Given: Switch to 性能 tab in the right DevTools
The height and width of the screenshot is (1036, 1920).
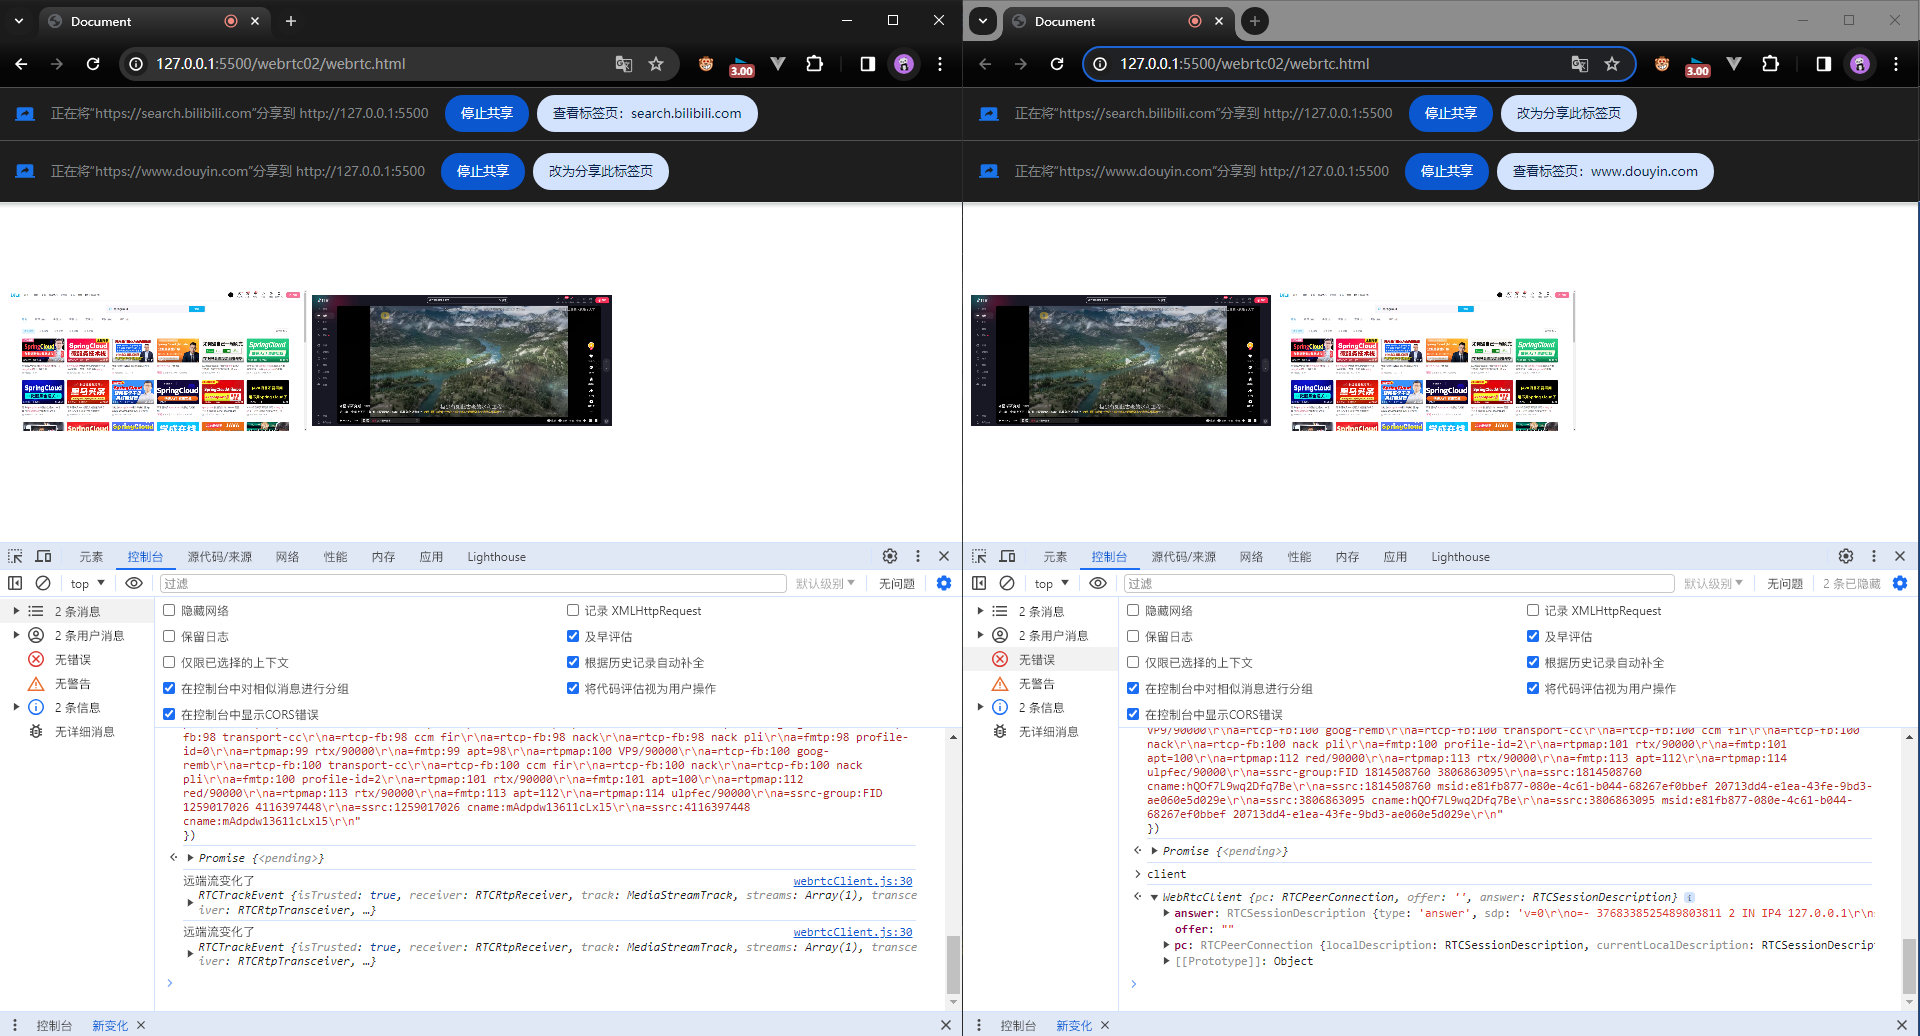Looking at the screenshot, I should [x=1299, y=557].
